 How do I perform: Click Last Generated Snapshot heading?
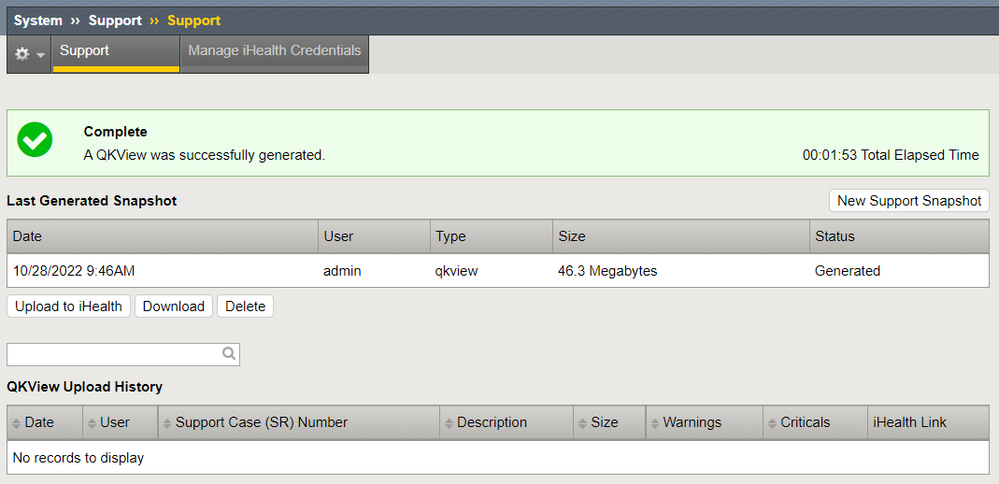92,201
